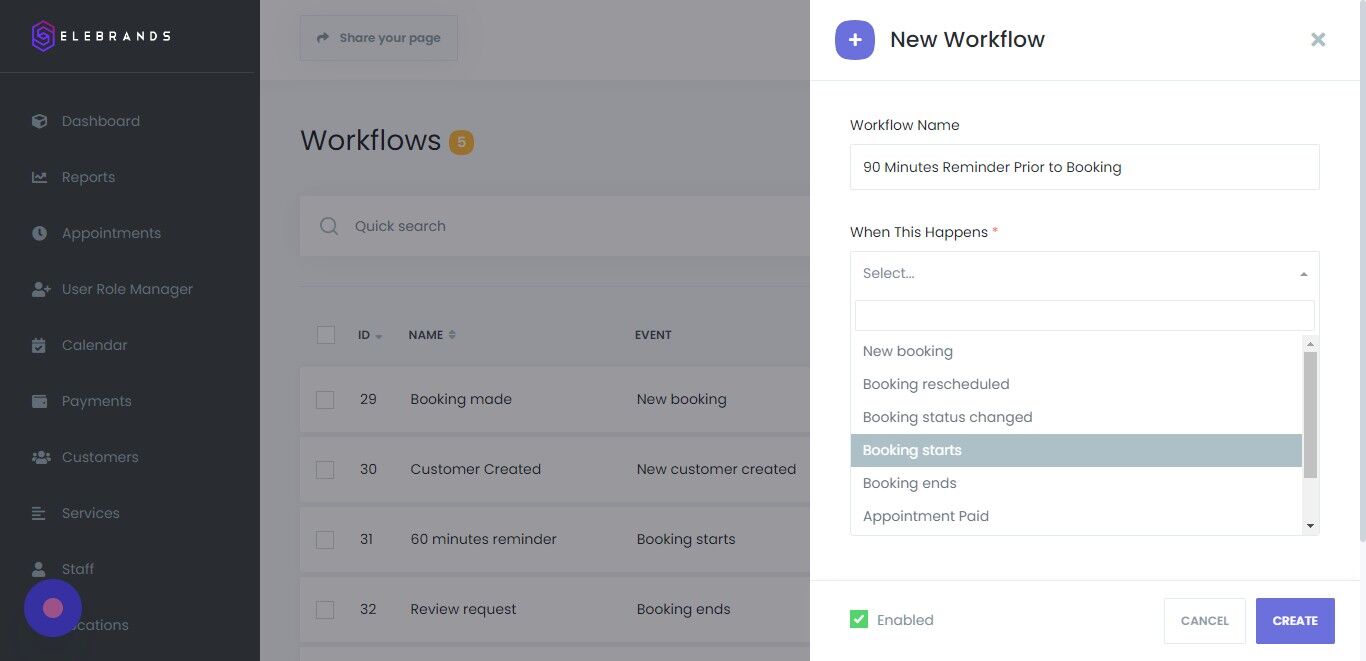The width and height of the screenshot is (1366, 661).
Task: Choose New booking from dropdown
Action: click(1076, 351)
